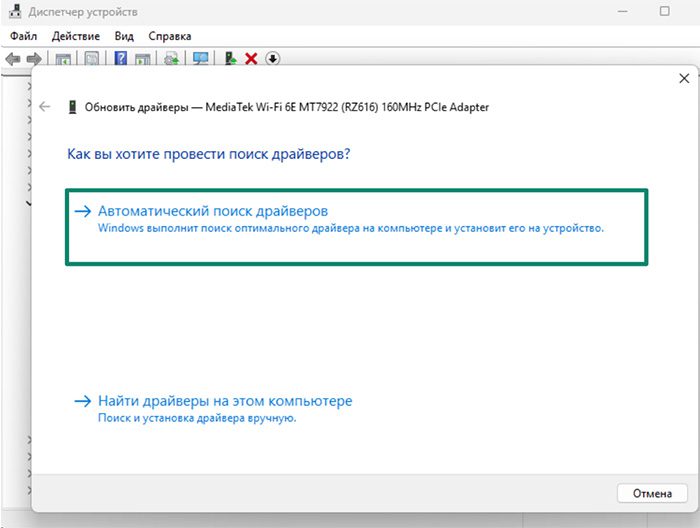Click the Windows выполнит поиск оптимального драйвера description
The image size is (700, 528).
click(x=350, y=228)
